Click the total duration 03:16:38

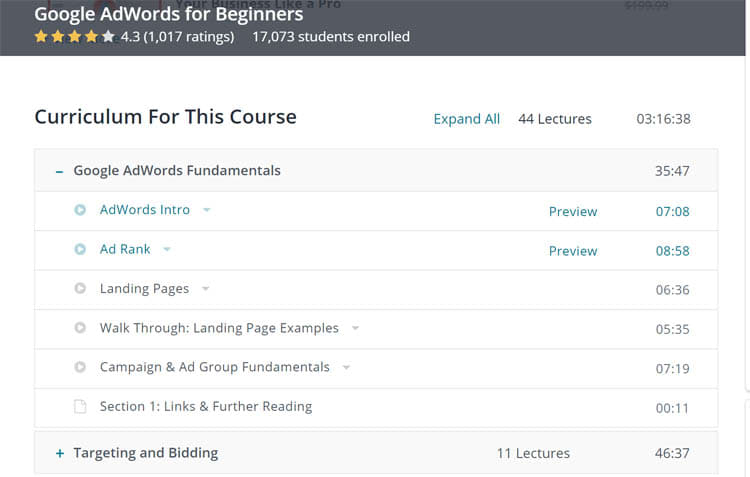[x=663, y=119]
